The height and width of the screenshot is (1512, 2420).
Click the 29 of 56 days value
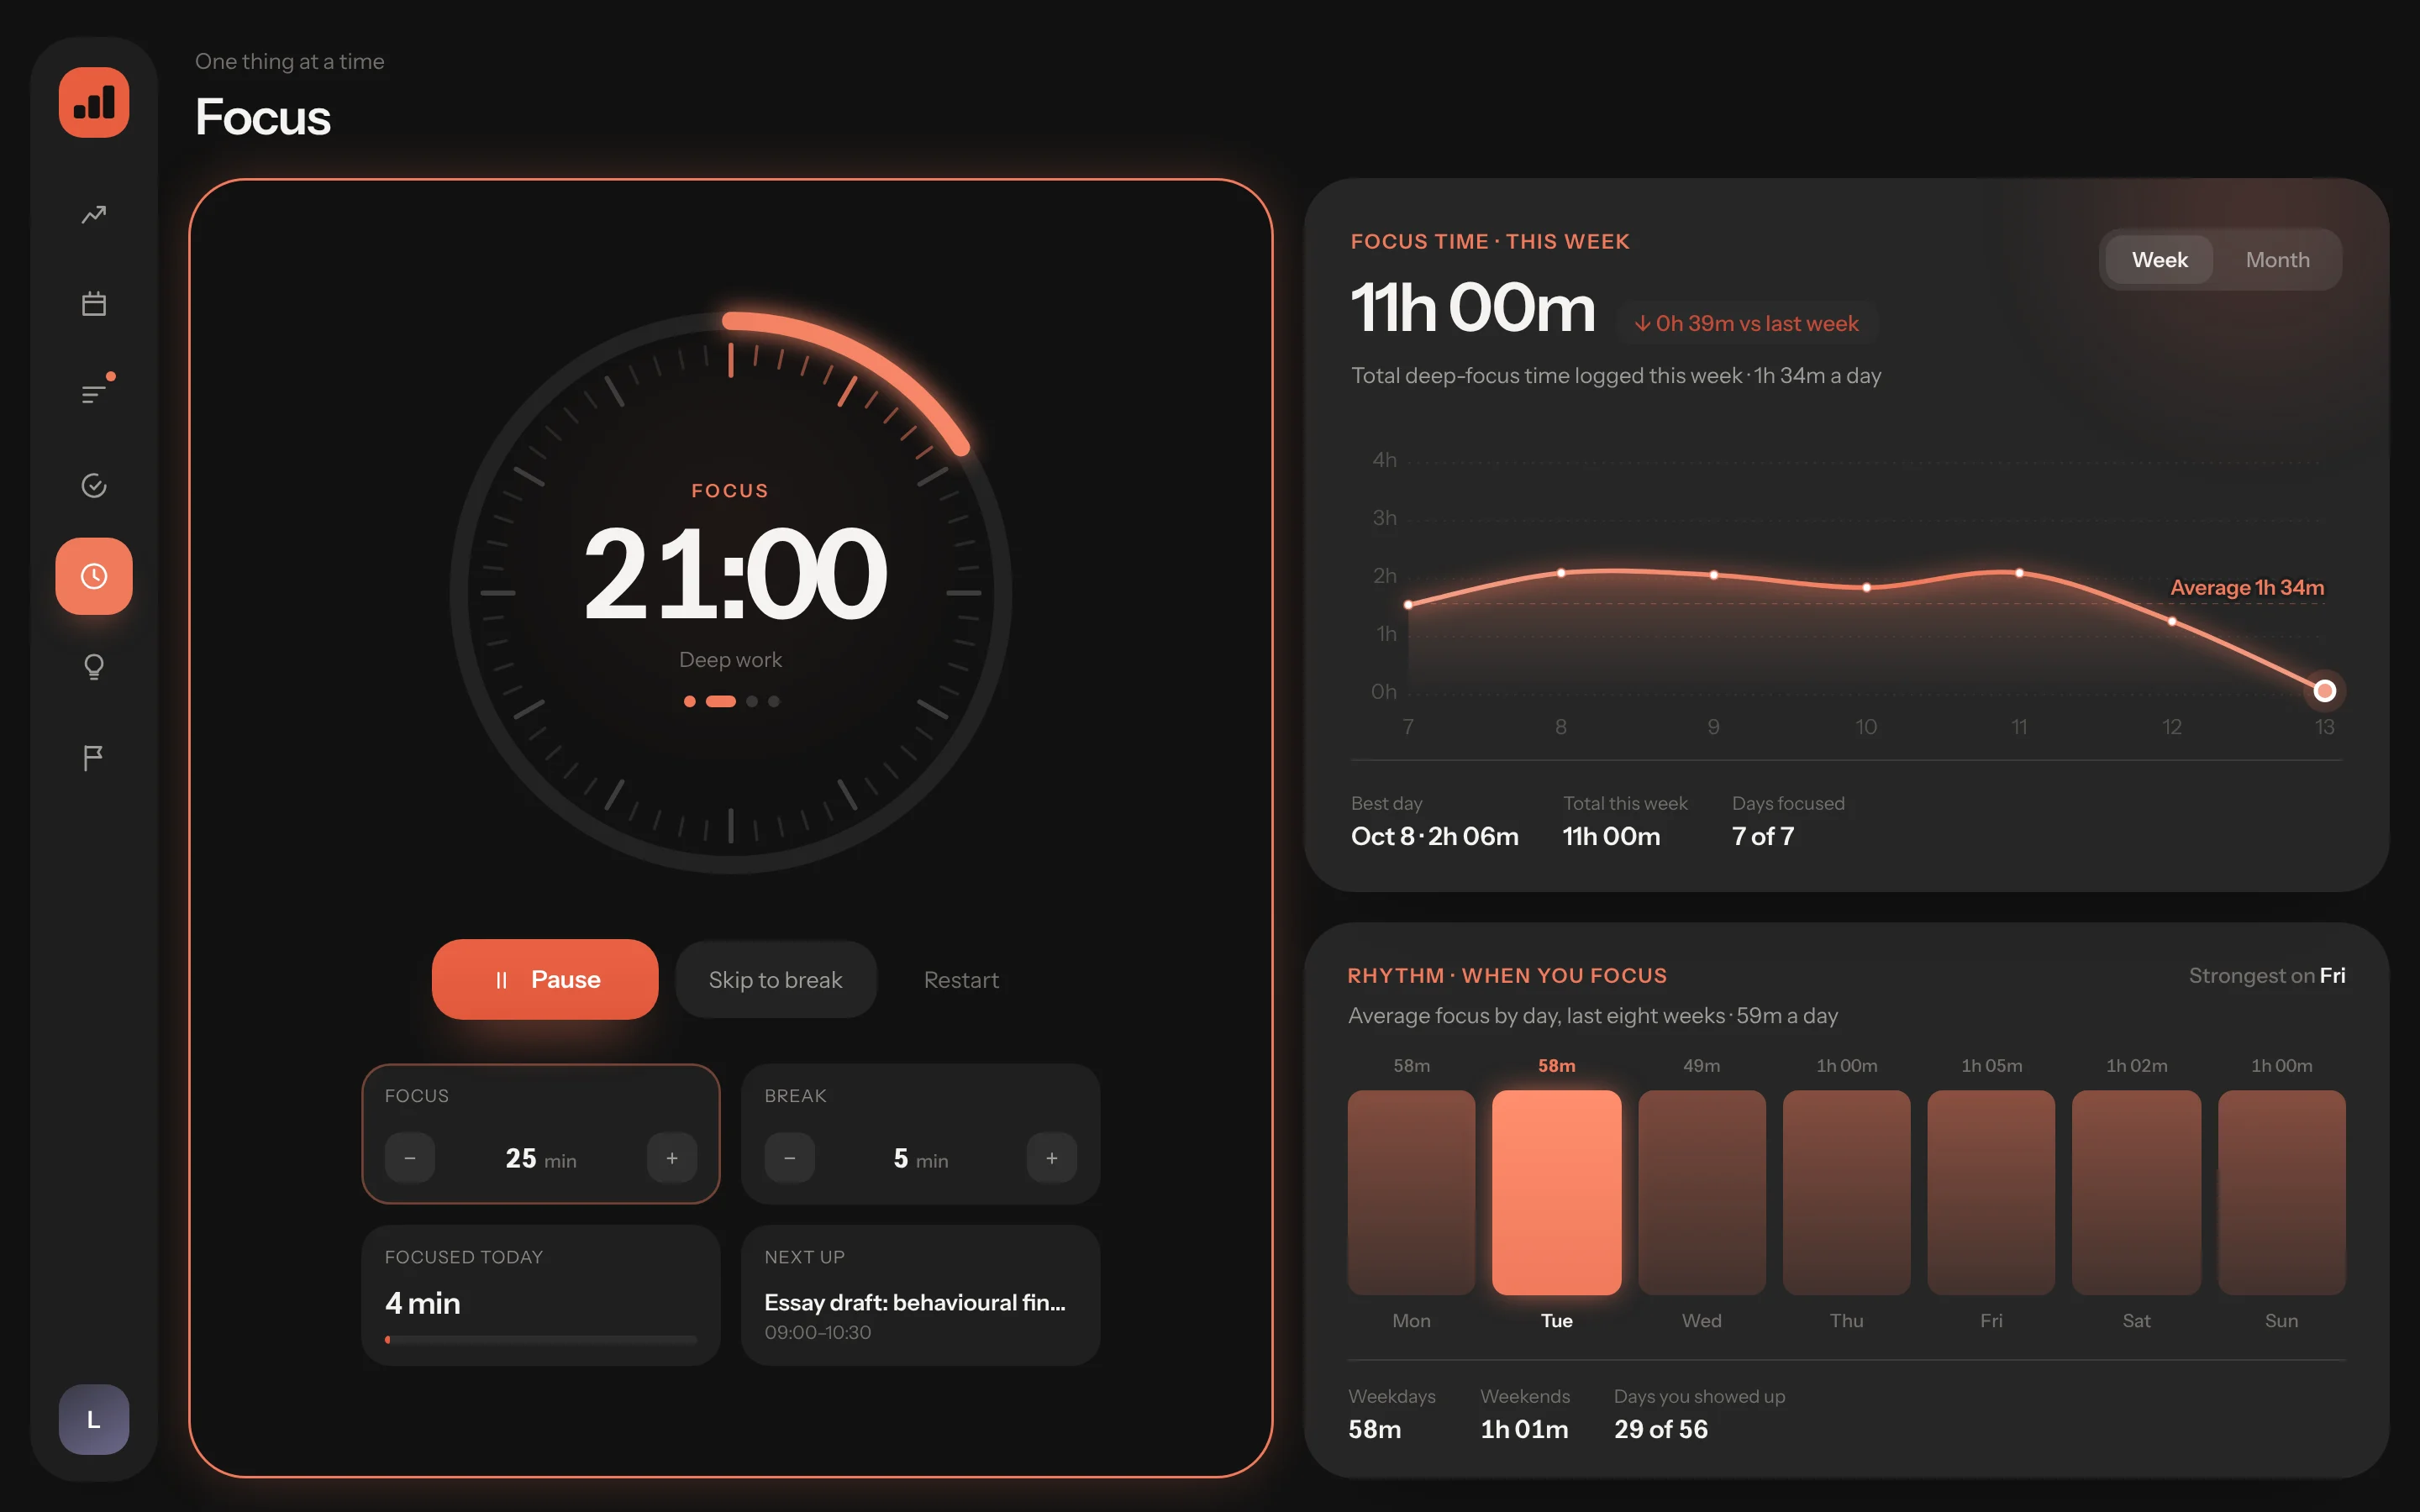tap(1661, 1429)
